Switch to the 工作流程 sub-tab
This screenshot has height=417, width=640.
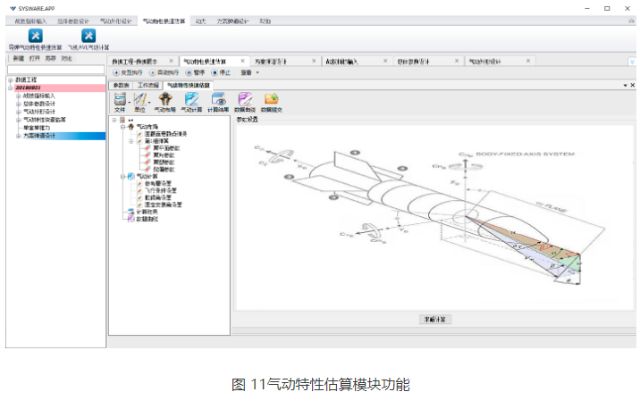click(x=148, y=85)
